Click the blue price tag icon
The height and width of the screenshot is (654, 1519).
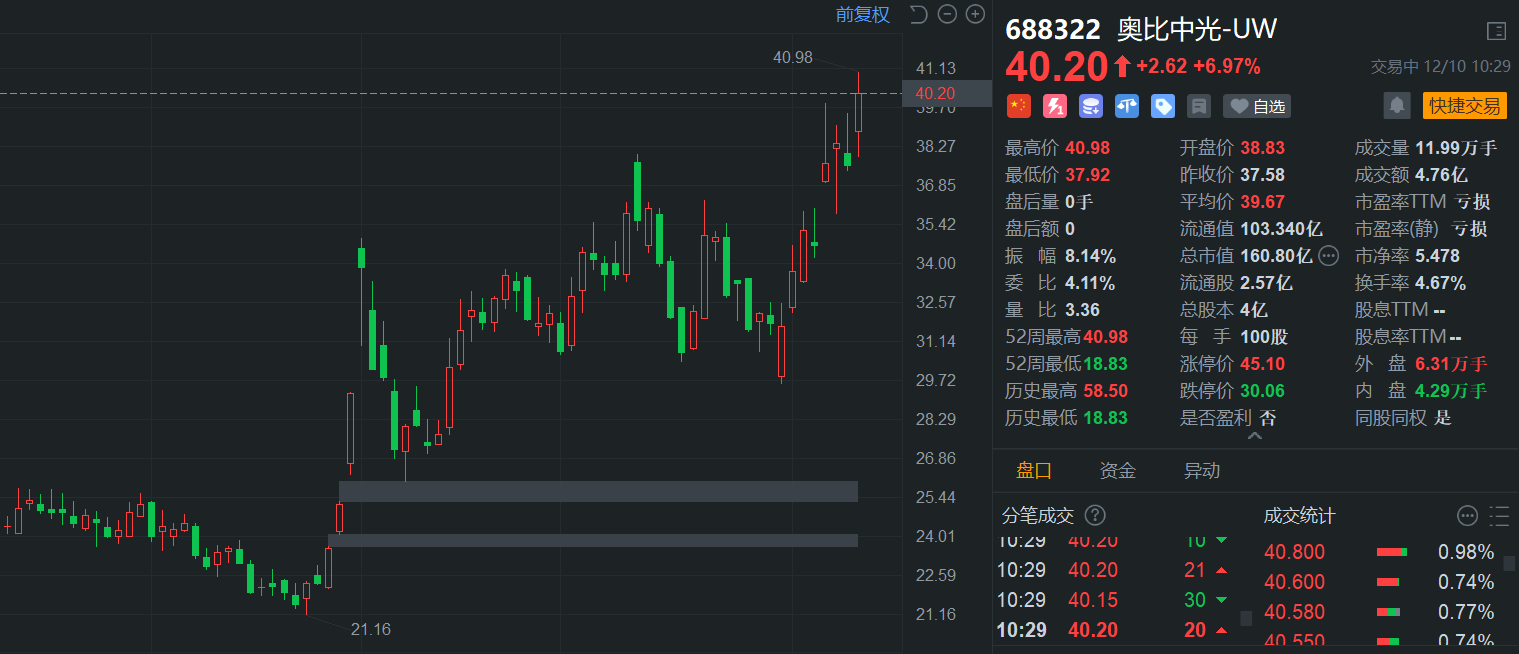[1163, 106]
